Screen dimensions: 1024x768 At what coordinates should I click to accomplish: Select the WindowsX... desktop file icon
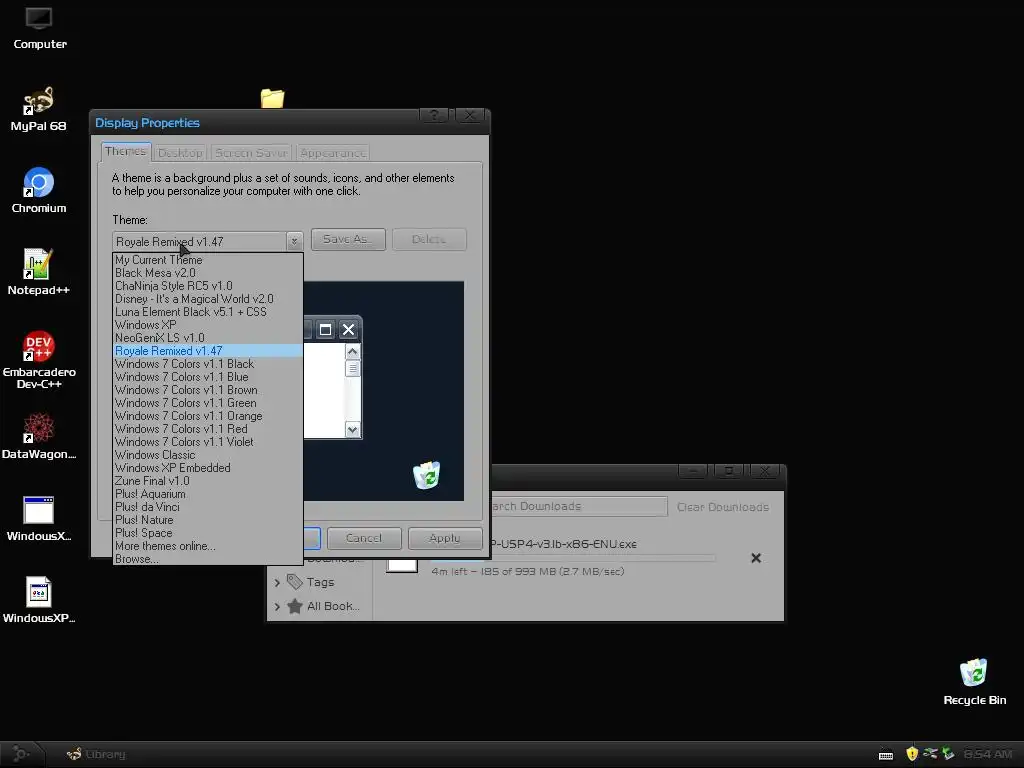click(x=39, y=519)
